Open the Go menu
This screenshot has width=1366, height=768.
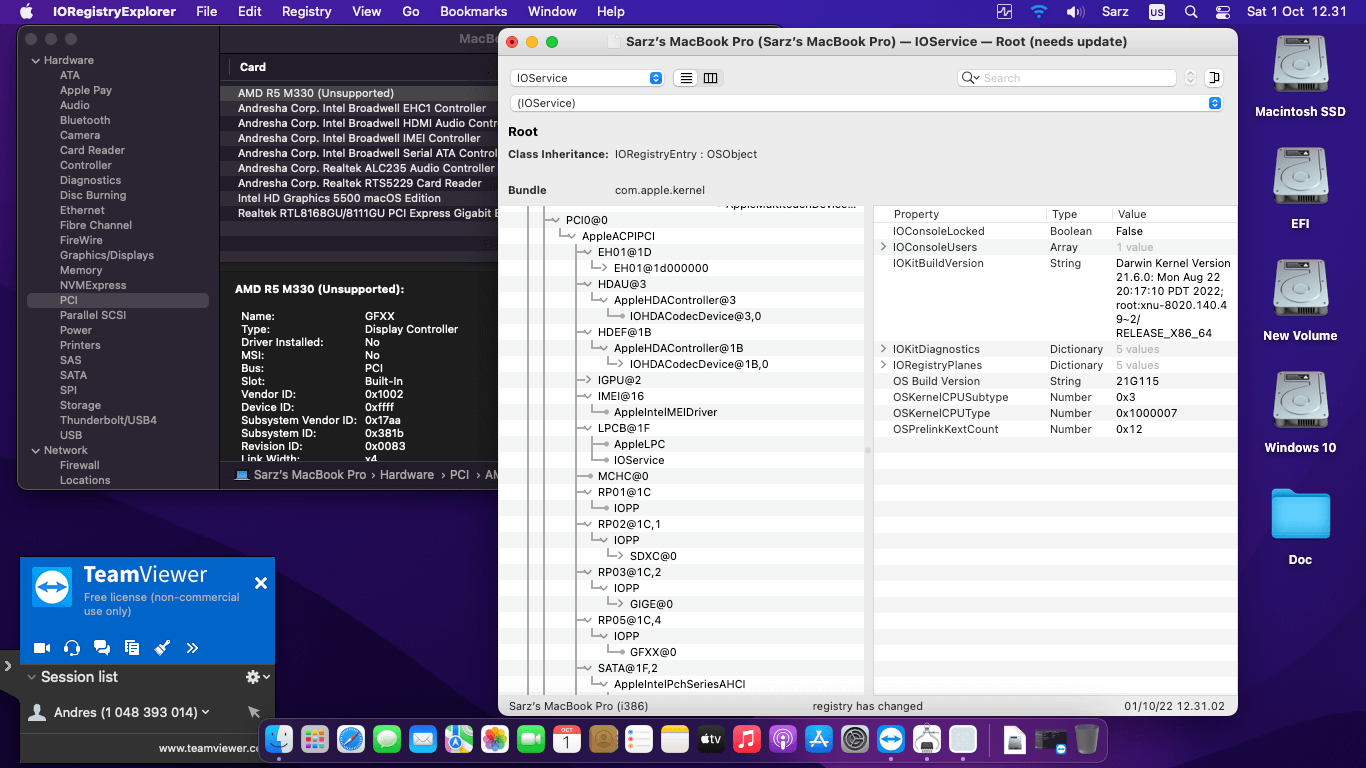pyautogui.click(x=411, y=12)
